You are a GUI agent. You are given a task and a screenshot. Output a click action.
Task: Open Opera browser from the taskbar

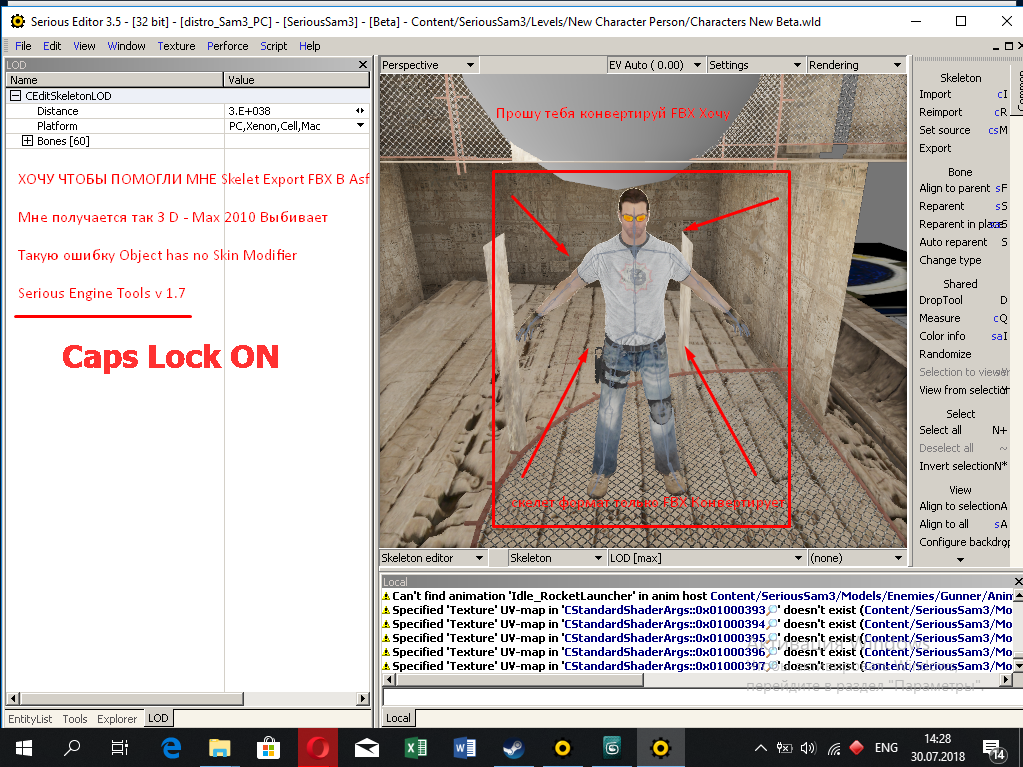pyautogui.click(x=318, y=747)
